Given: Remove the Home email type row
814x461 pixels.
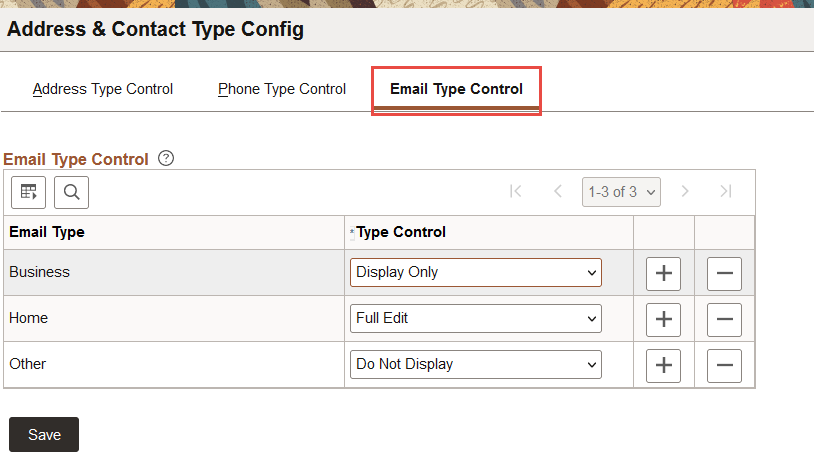Looking at the screenshot, I should [724, 319].
